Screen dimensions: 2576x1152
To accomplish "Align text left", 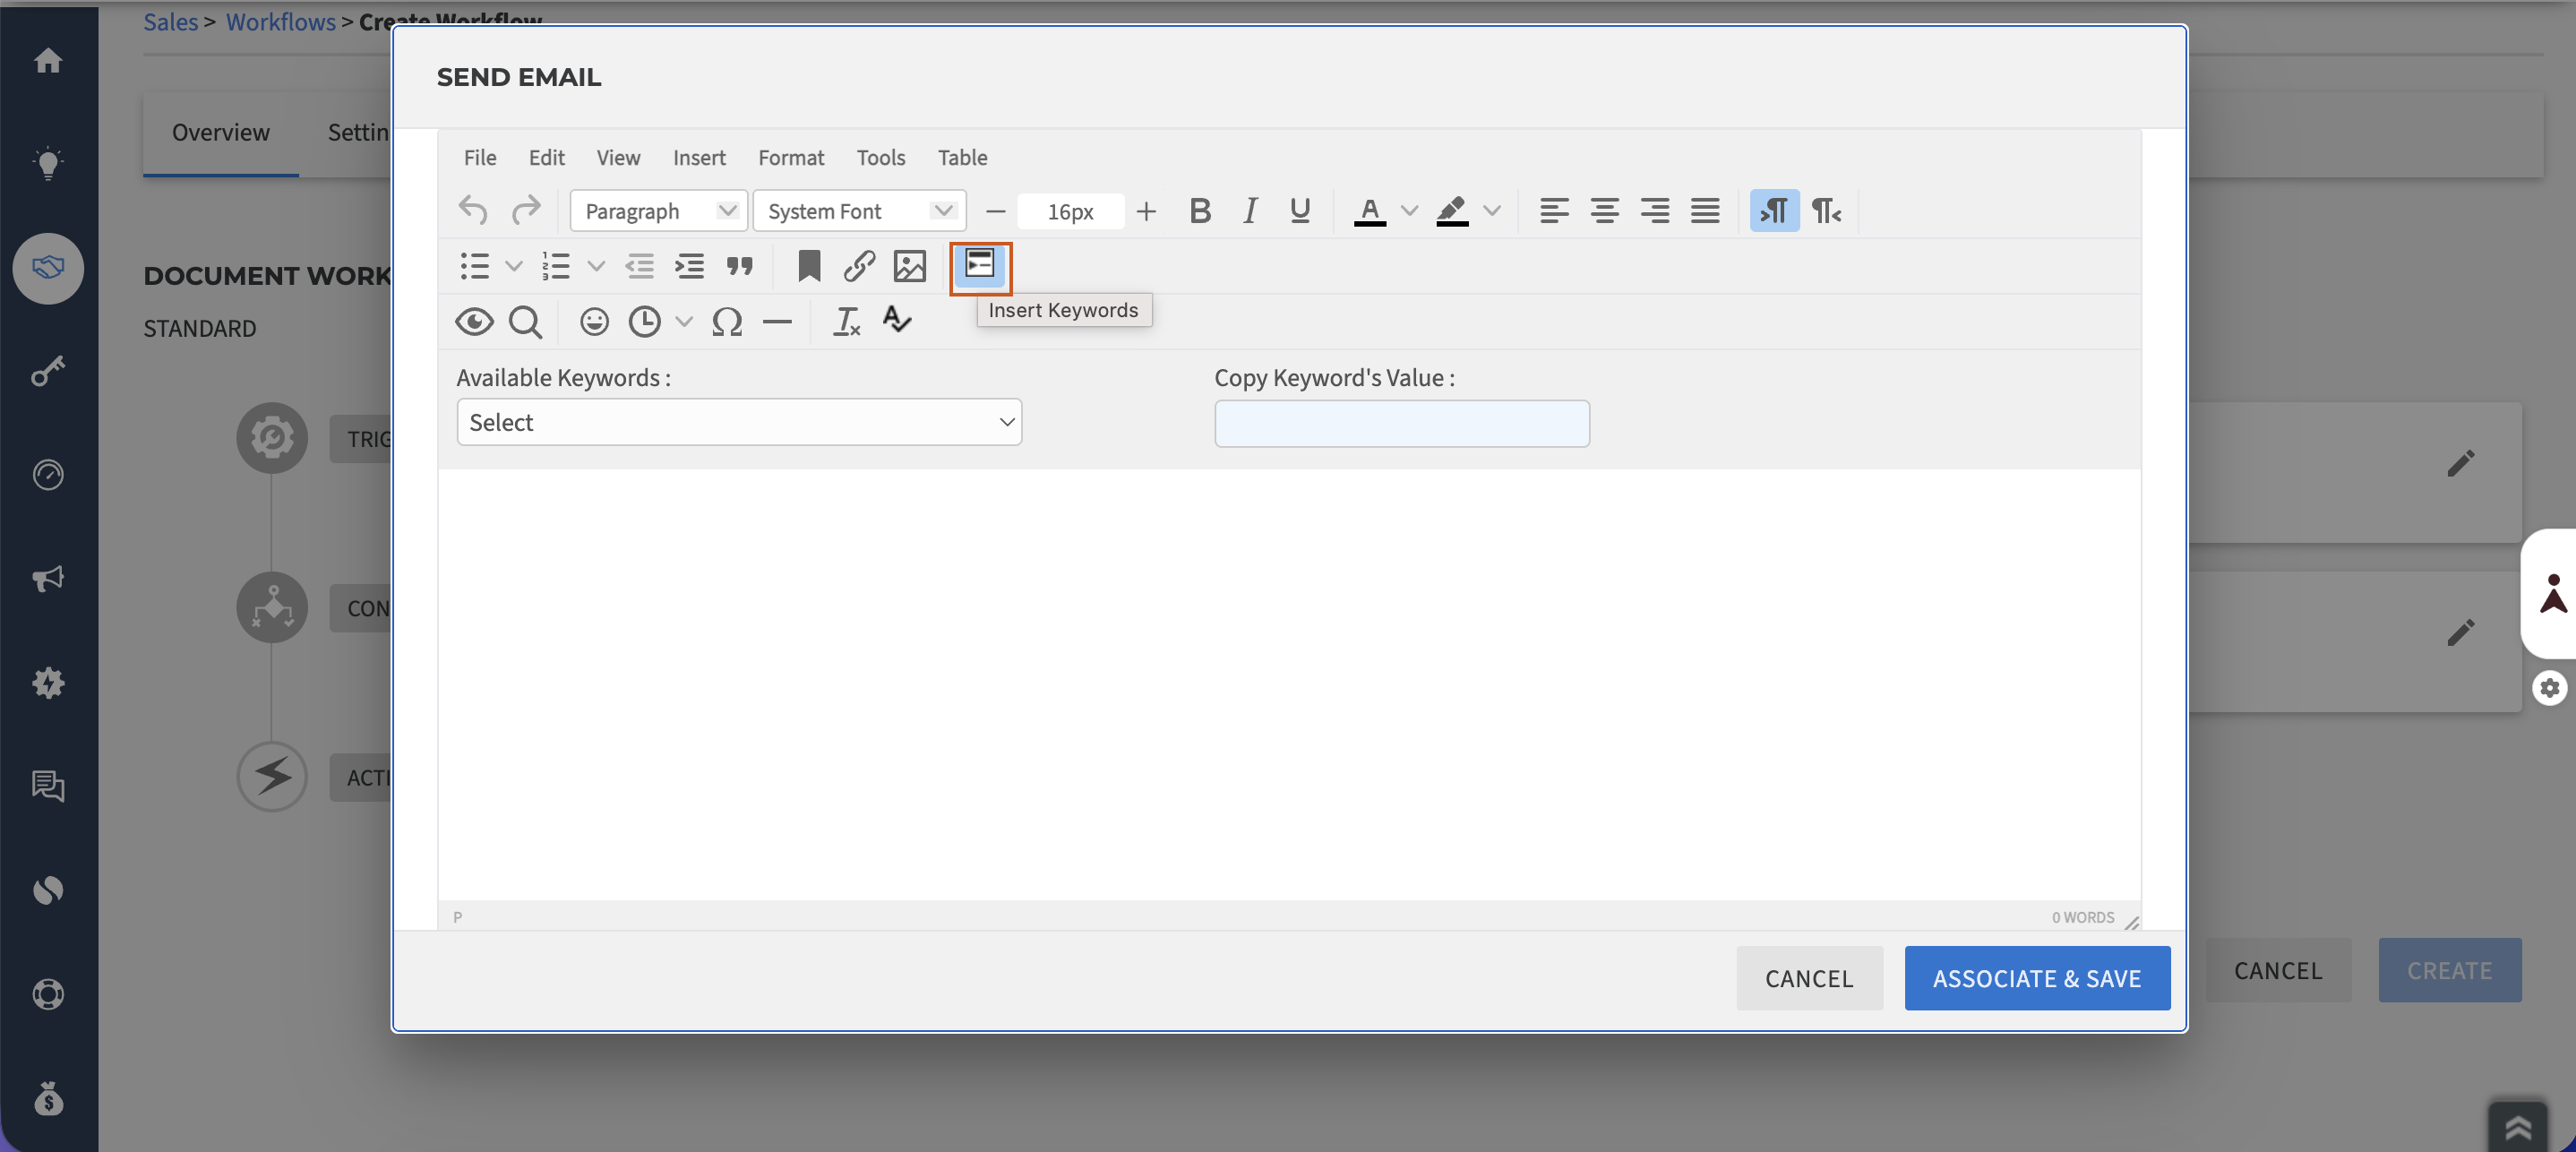I will coord(1554,211).
